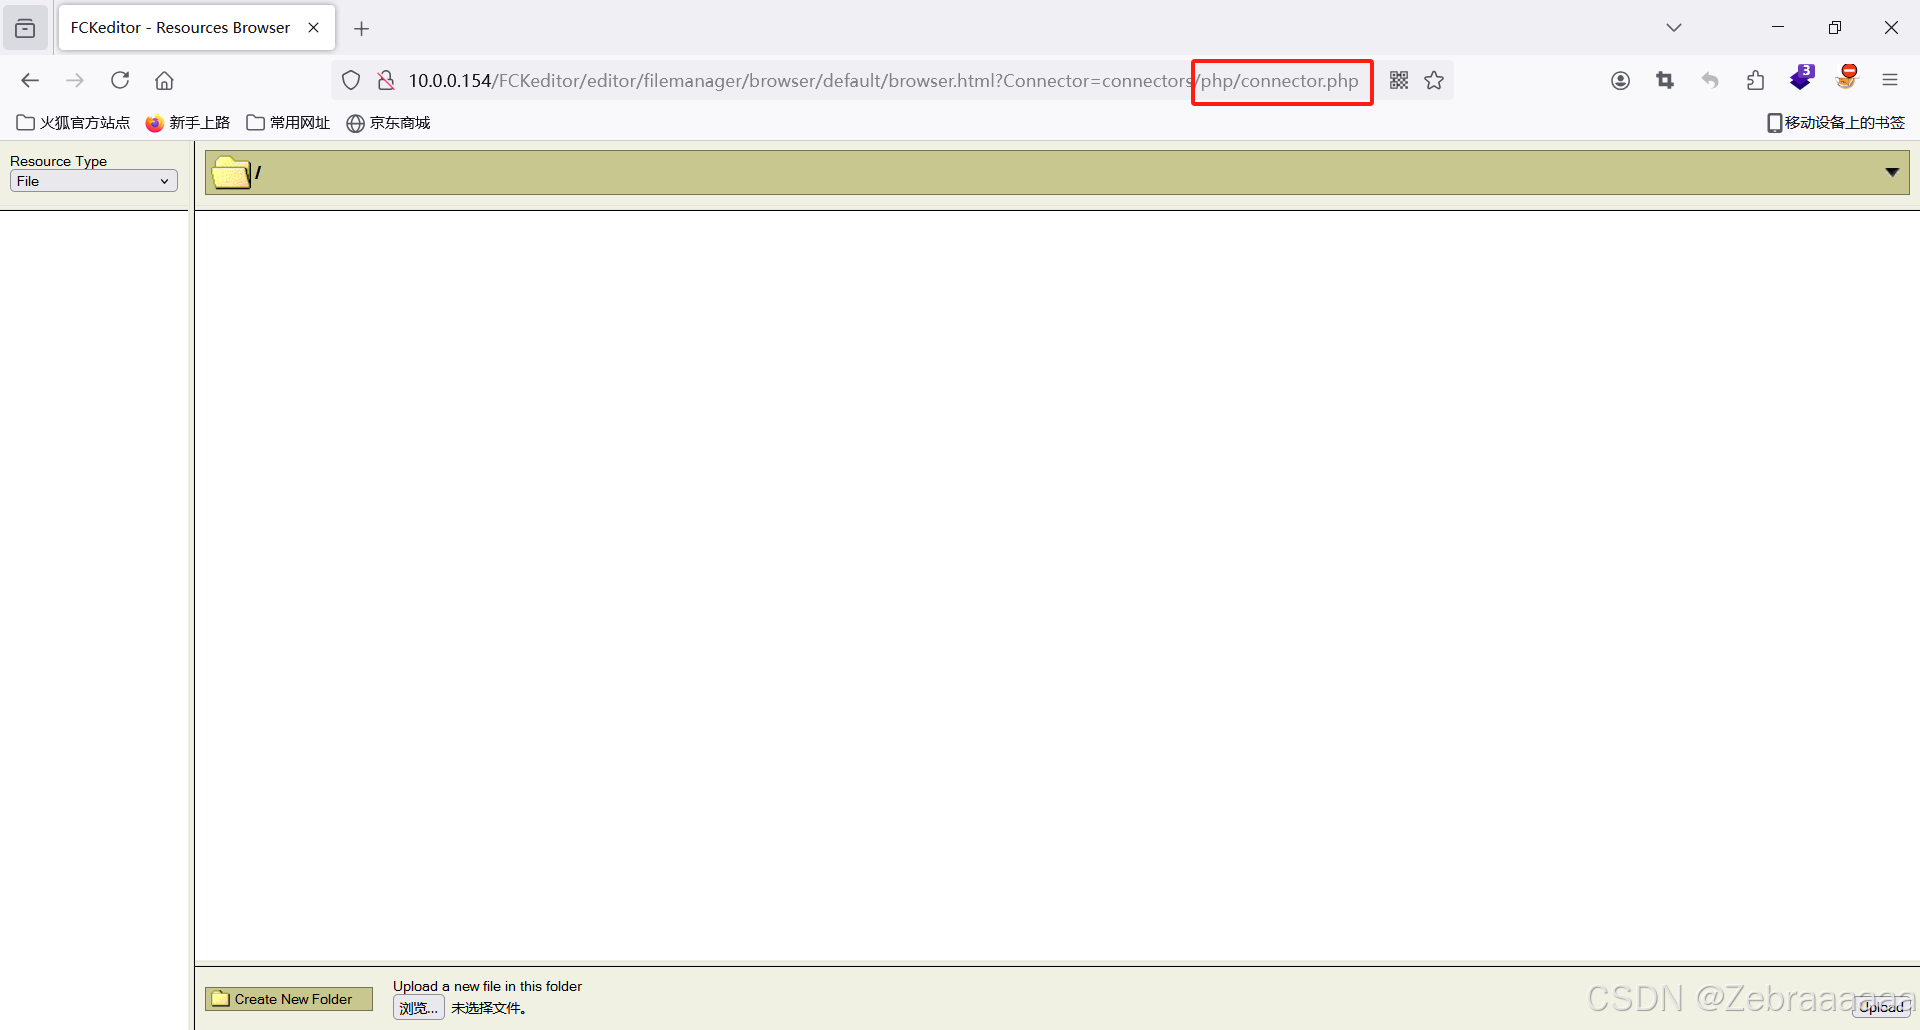Close the browser window
The width and height of the screenshot is (1920, 1030).
click(1891, 28)
